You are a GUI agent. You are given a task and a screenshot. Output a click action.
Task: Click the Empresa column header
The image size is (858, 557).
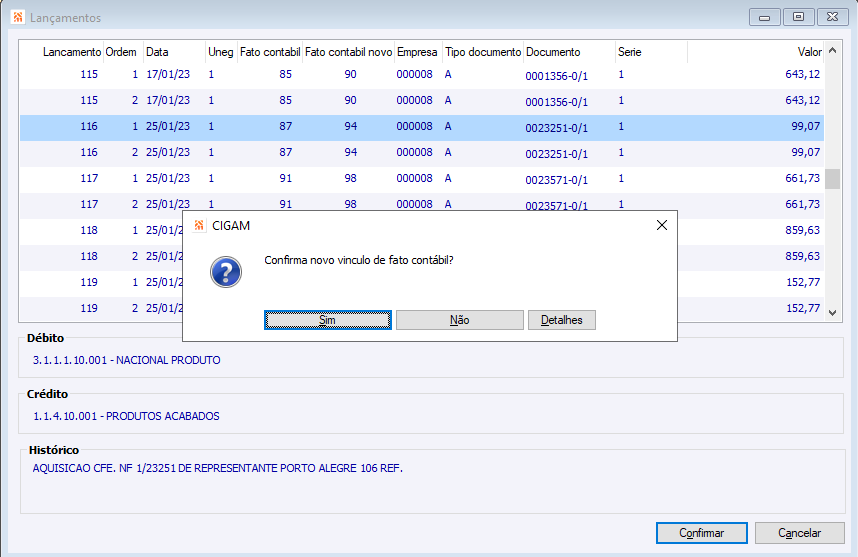click(x=417, y=52)
